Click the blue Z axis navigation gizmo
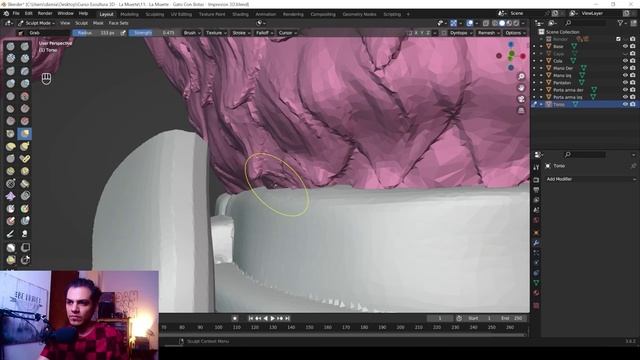 click(x=511, y=44)
